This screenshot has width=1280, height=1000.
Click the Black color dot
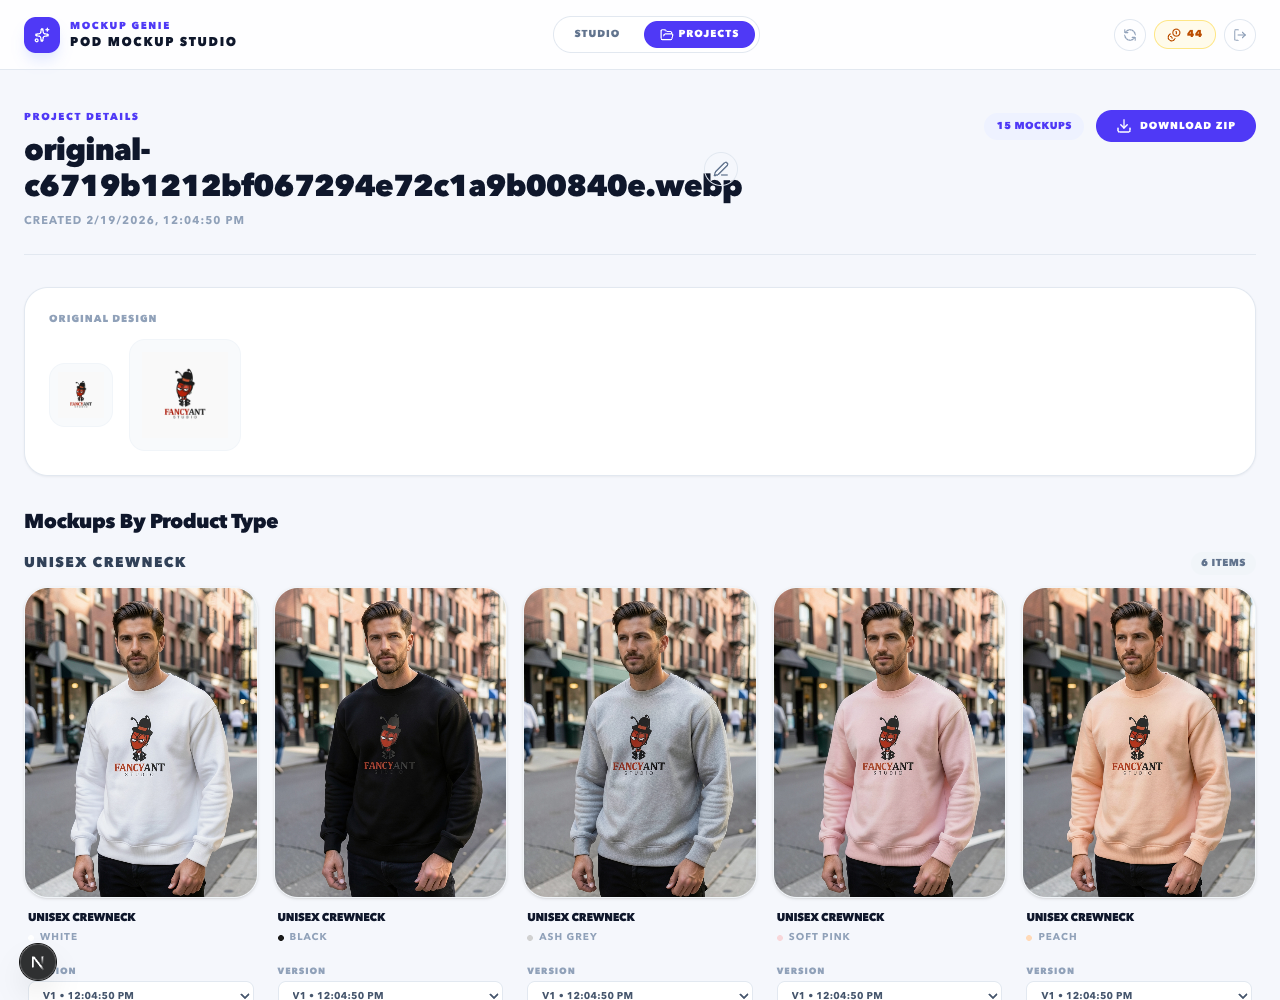(x=281, y=938)
